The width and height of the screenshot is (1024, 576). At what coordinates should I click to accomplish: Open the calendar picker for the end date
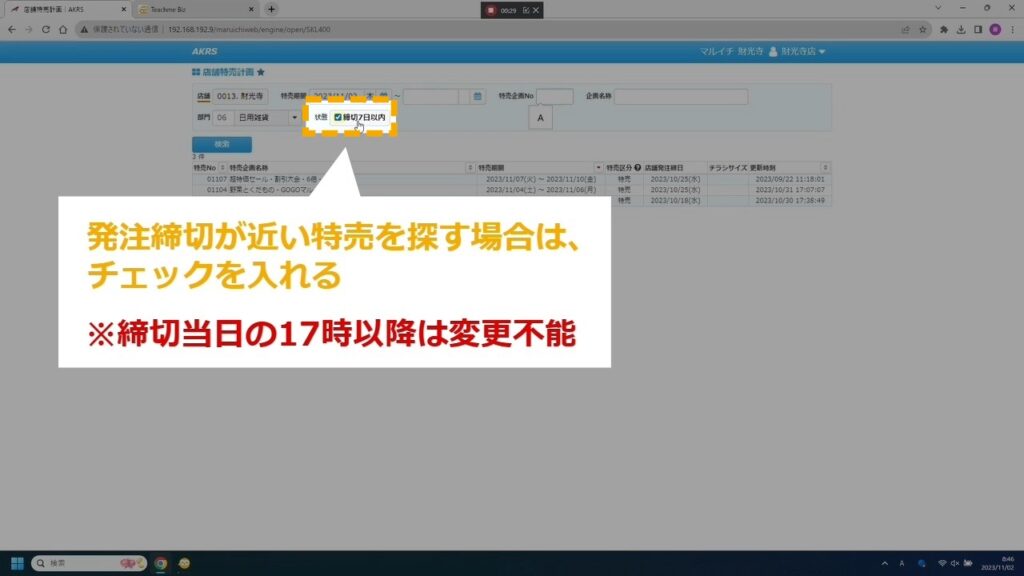478,97
